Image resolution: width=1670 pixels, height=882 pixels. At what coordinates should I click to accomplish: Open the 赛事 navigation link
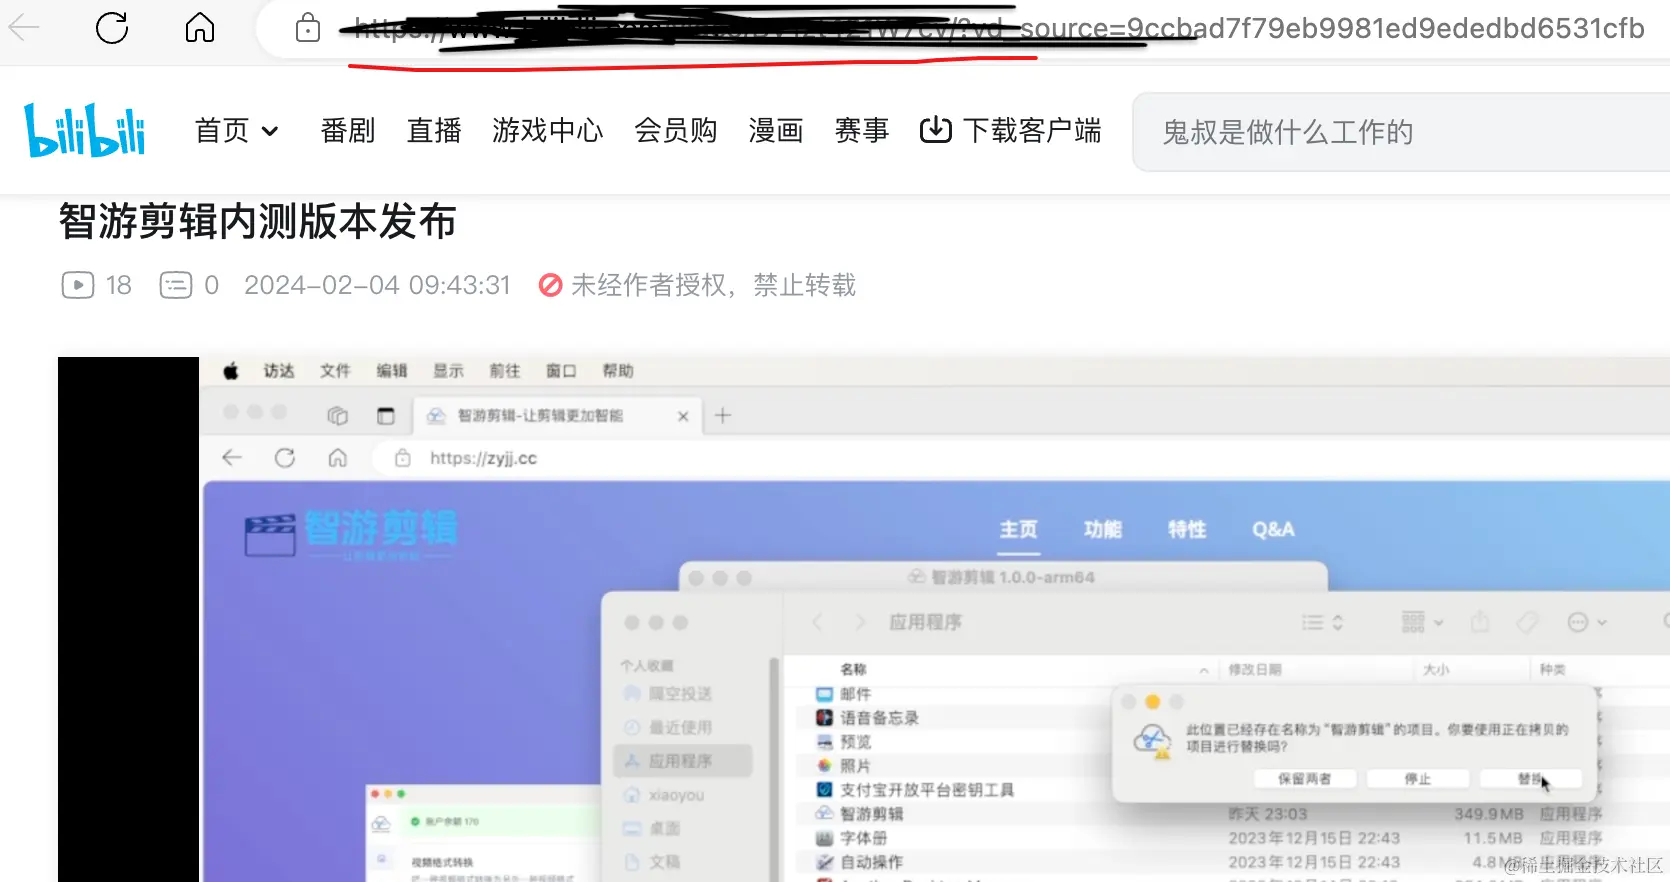pyautogui.click(x=862, y=130)
